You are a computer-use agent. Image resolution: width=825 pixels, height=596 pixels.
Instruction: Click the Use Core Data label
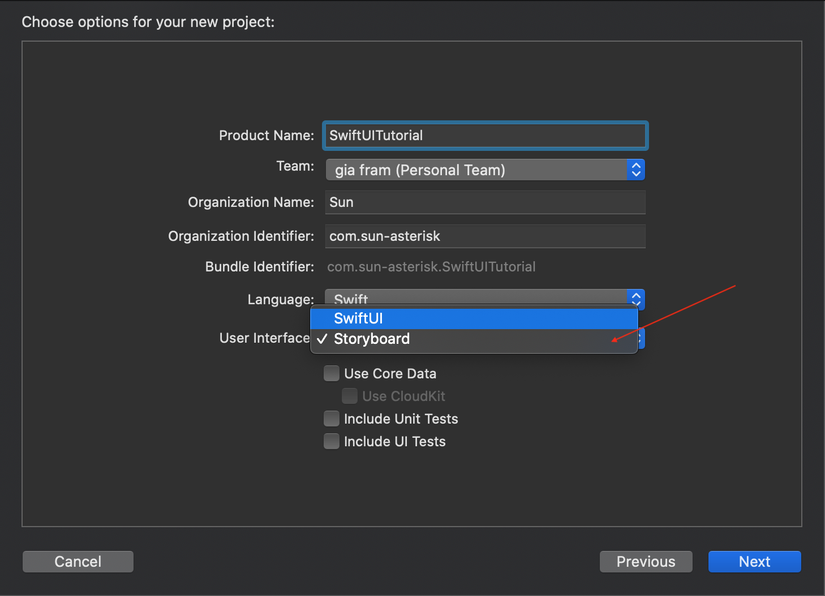[390, 374]
